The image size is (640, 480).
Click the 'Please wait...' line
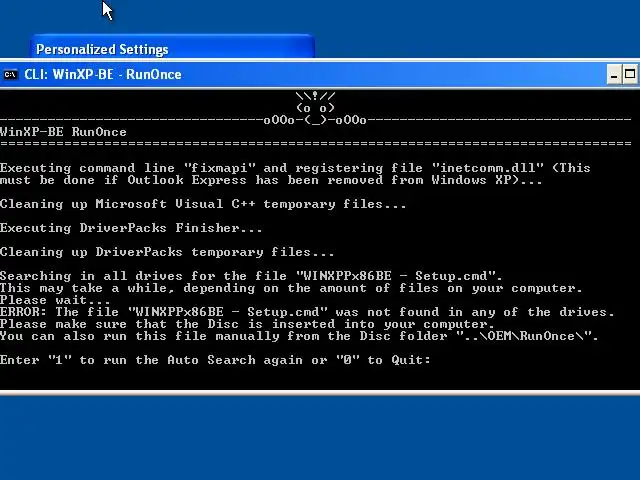pos(55,300)
